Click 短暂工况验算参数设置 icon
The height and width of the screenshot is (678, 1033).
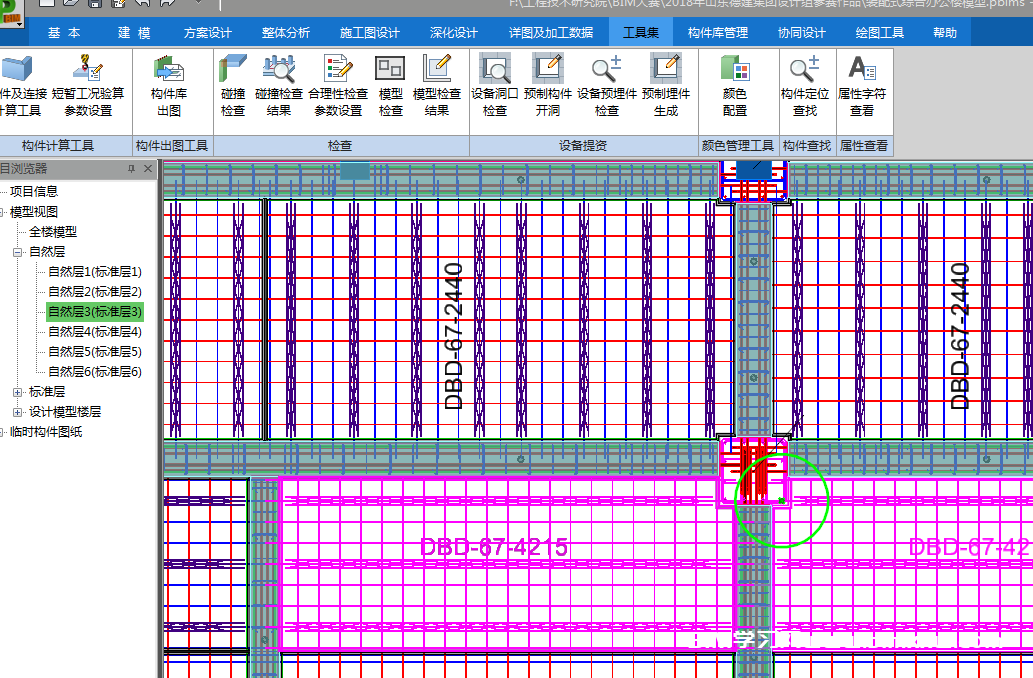[x=88, y=85]
